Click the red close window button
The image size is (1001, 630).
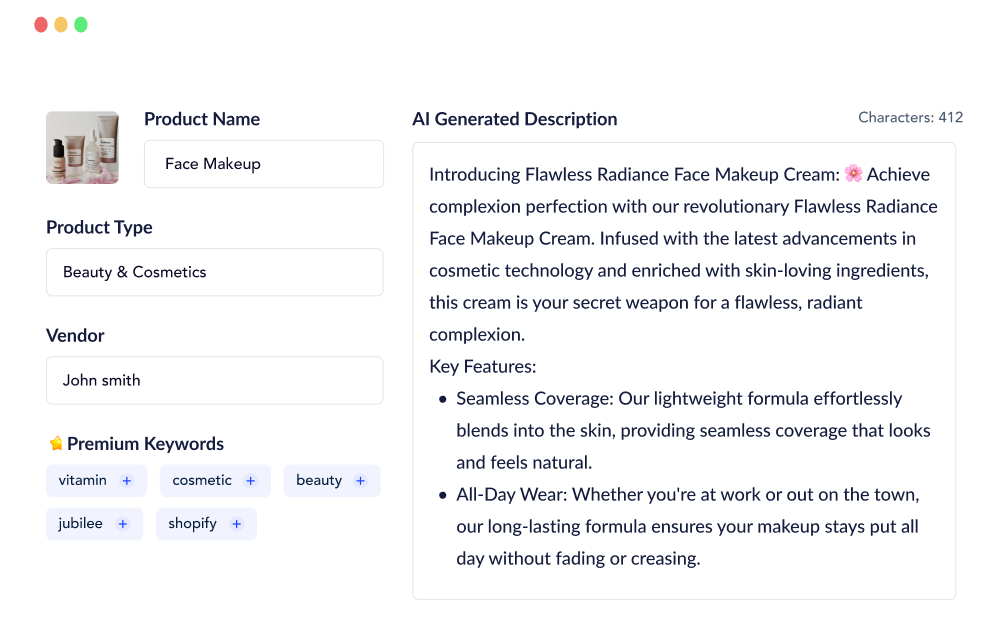point(39,24)
